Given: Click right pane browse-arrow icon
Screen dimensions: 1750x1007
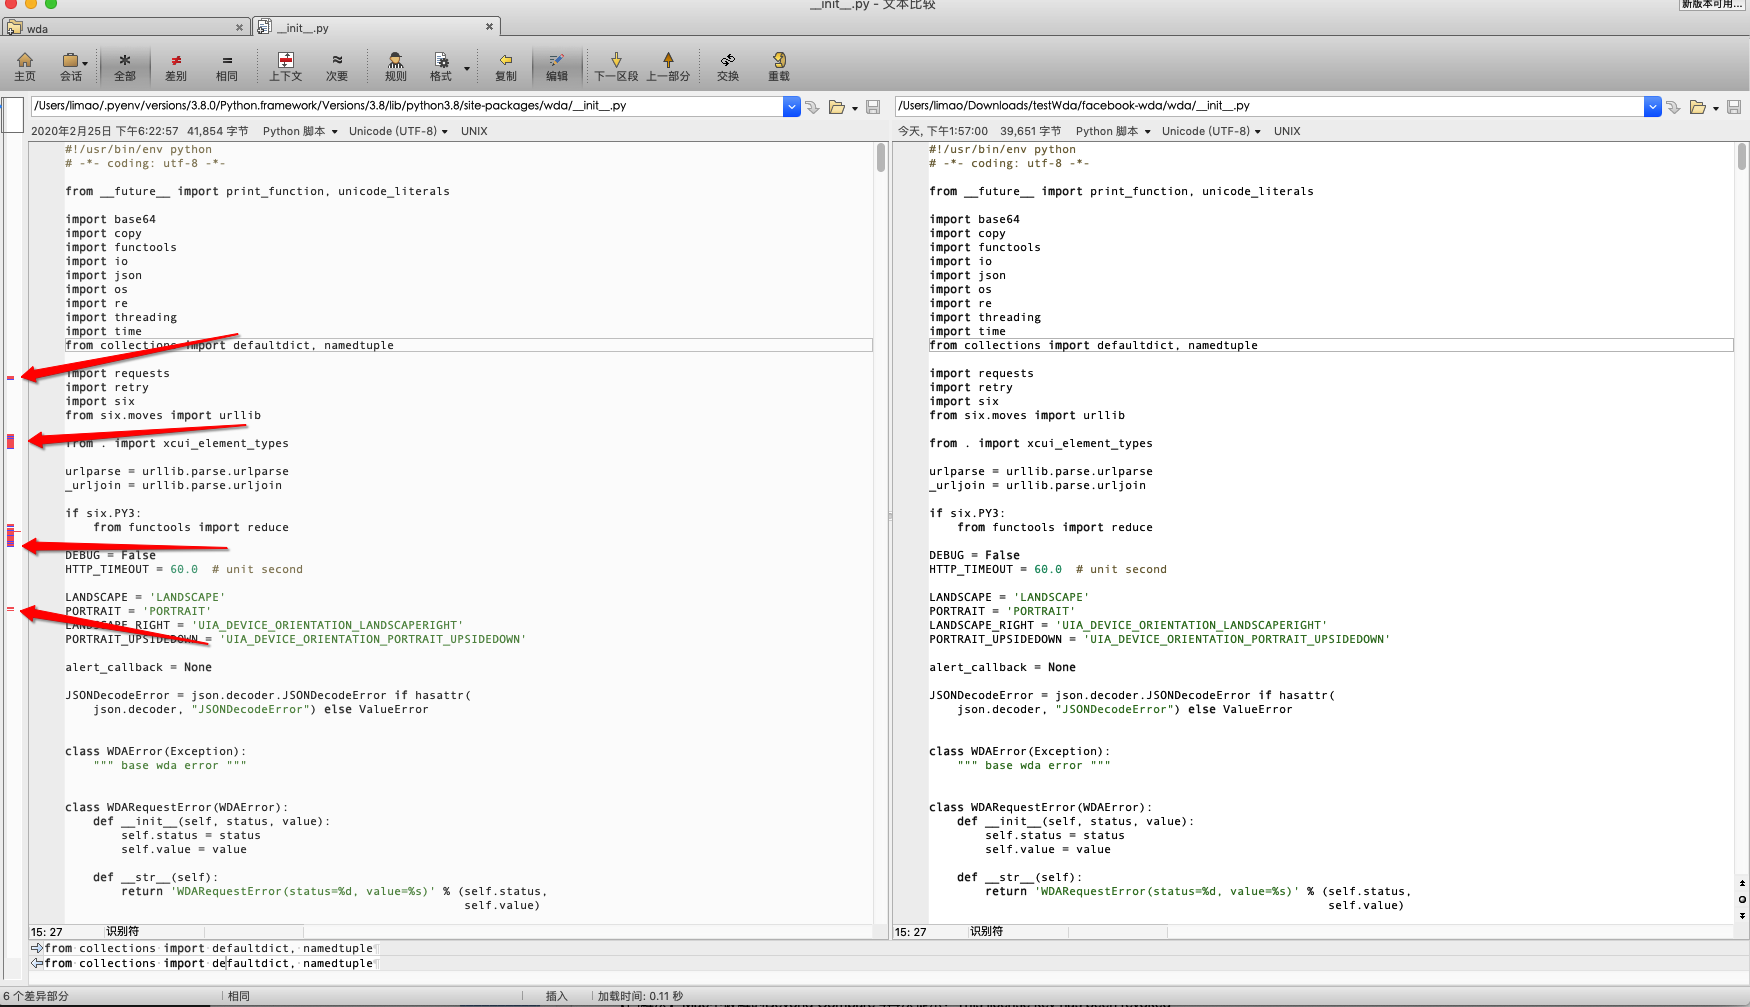Looking at the screenshot, I should 1673,107.
